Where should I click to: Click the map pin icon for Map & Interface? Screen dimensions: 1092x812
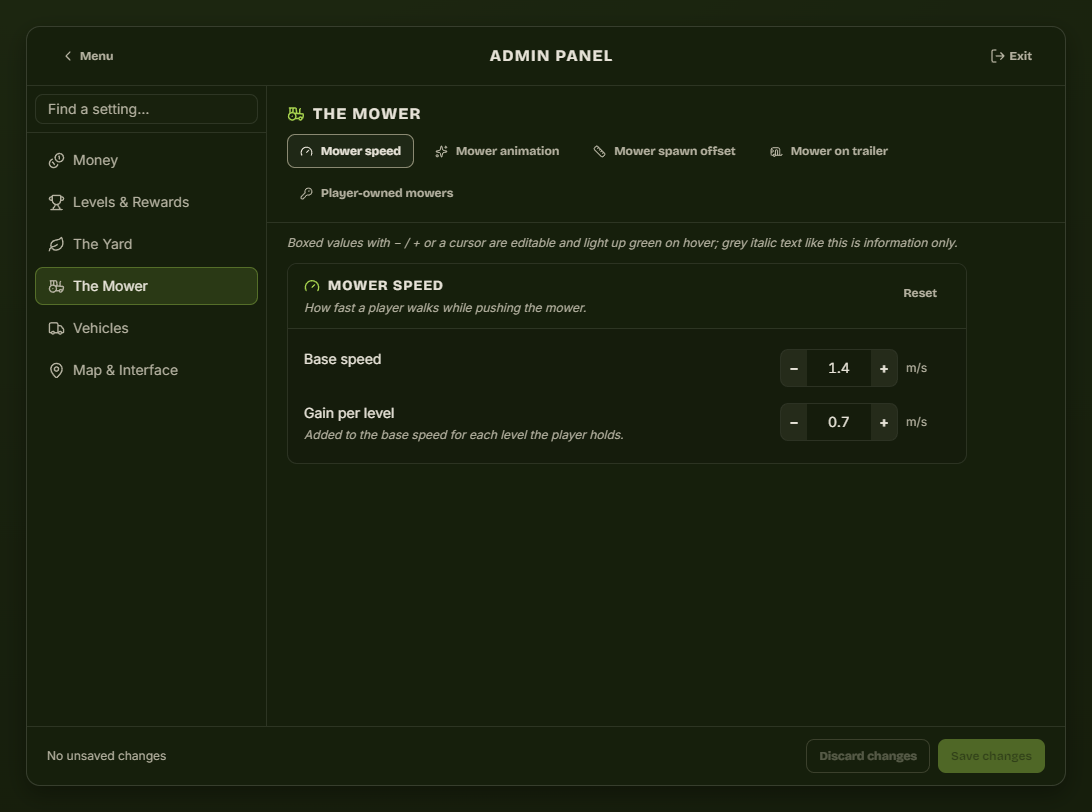(x=56, y=370)
